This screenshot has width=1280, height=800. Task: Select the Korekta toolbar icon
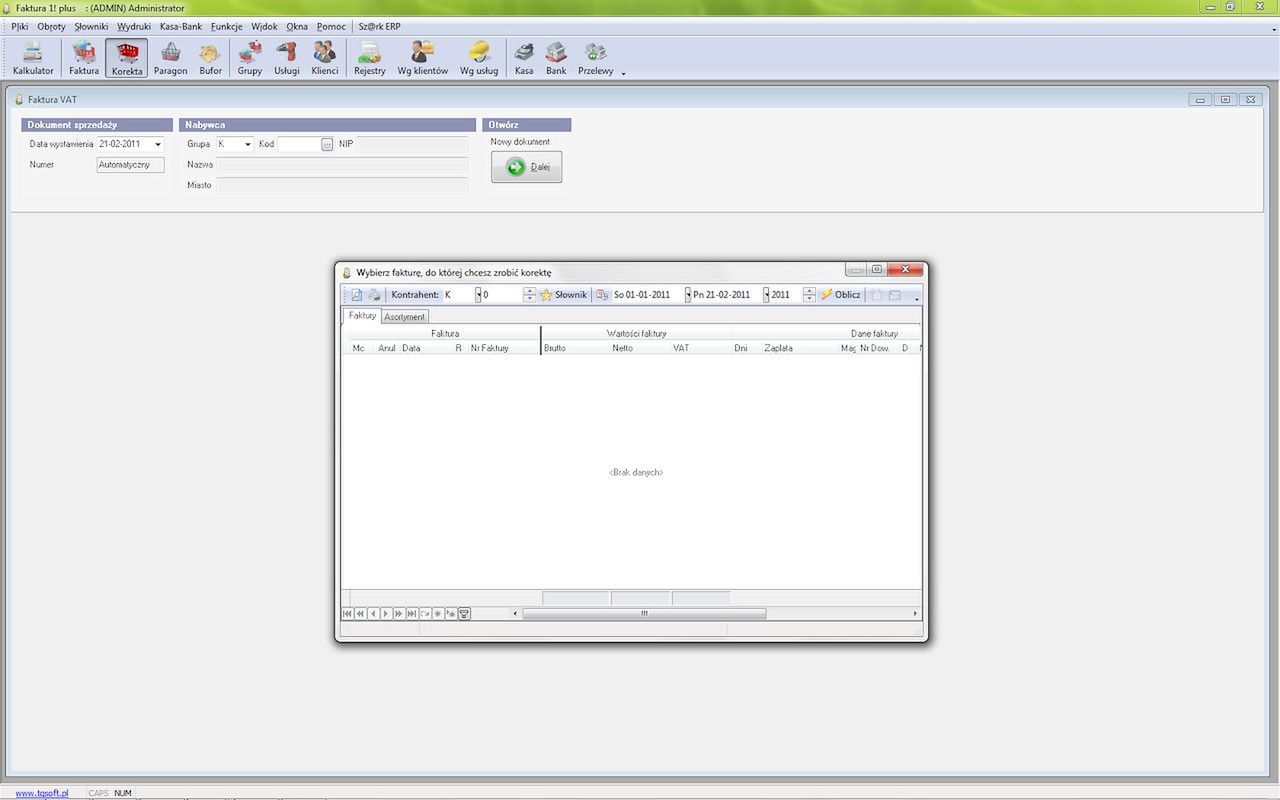pos(127,59)
